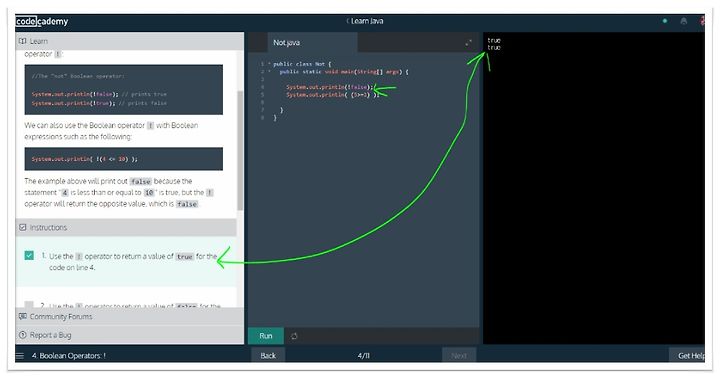Reset the code with refresh icon
The image size is (720, 377).
point(294,336)
